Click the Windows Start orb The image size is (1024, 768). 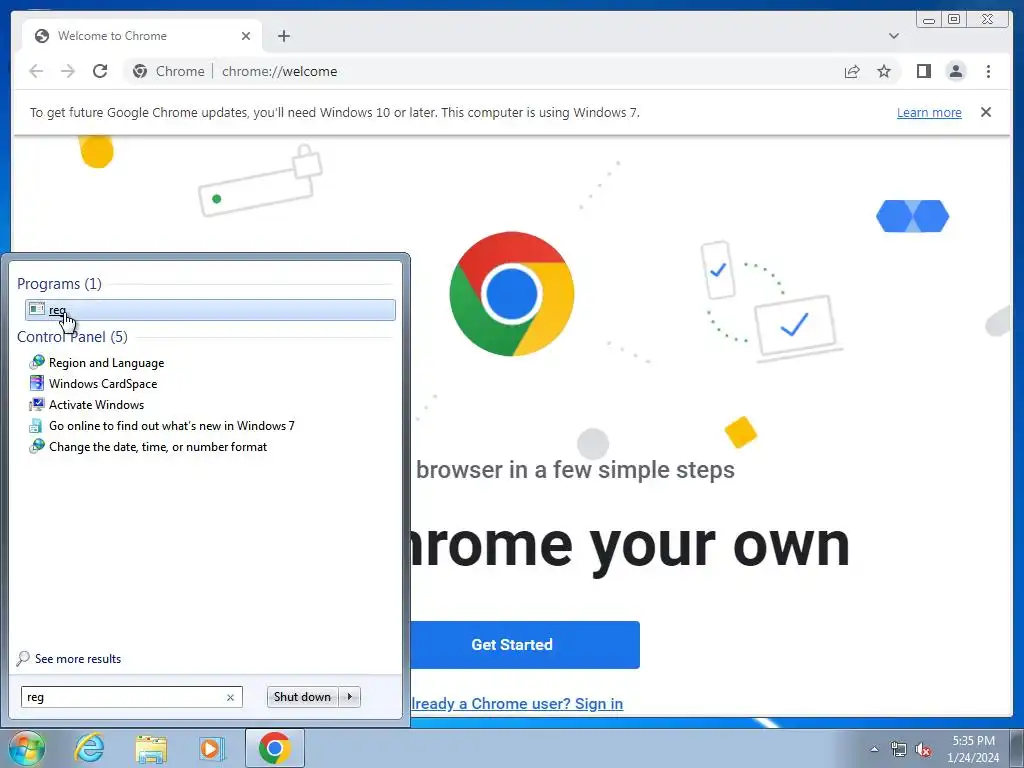27,748
